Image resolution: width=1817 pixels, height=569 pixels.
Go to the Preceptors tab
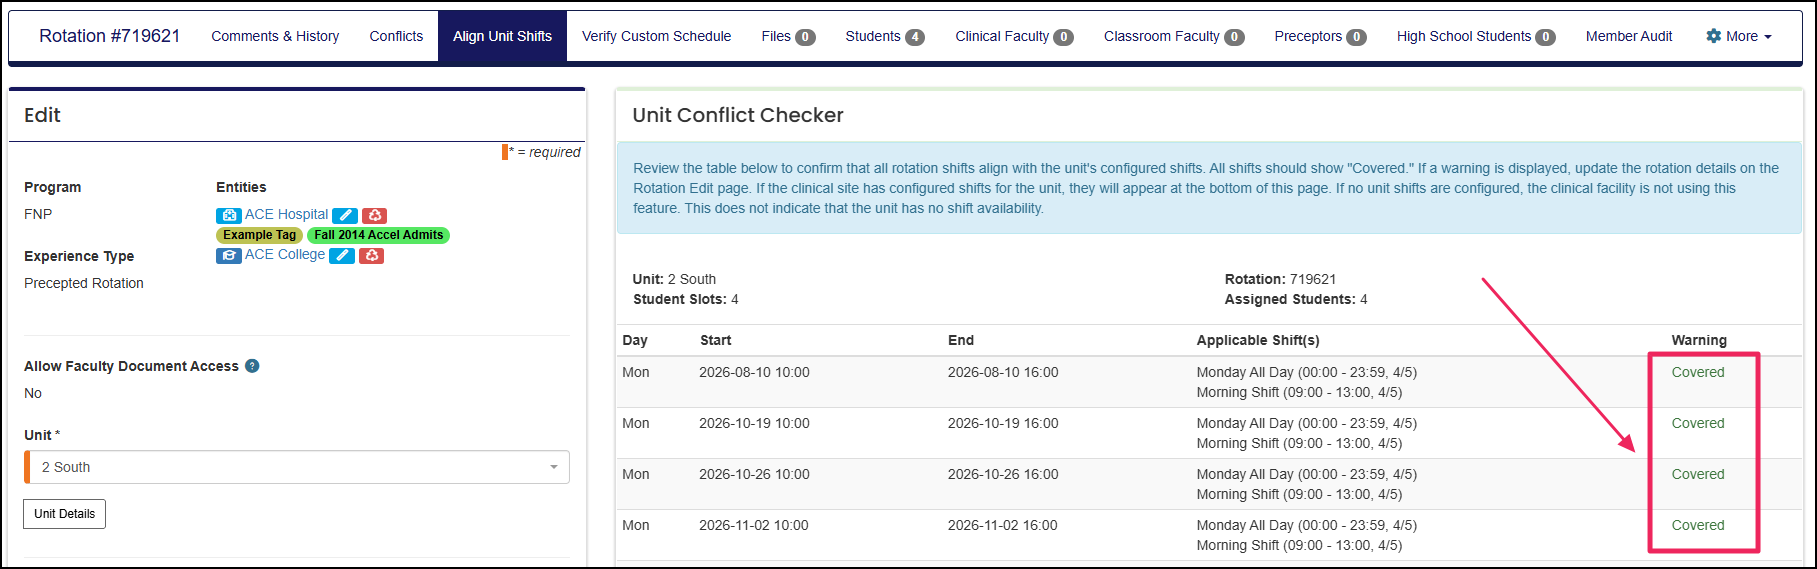pos(1320,36)
